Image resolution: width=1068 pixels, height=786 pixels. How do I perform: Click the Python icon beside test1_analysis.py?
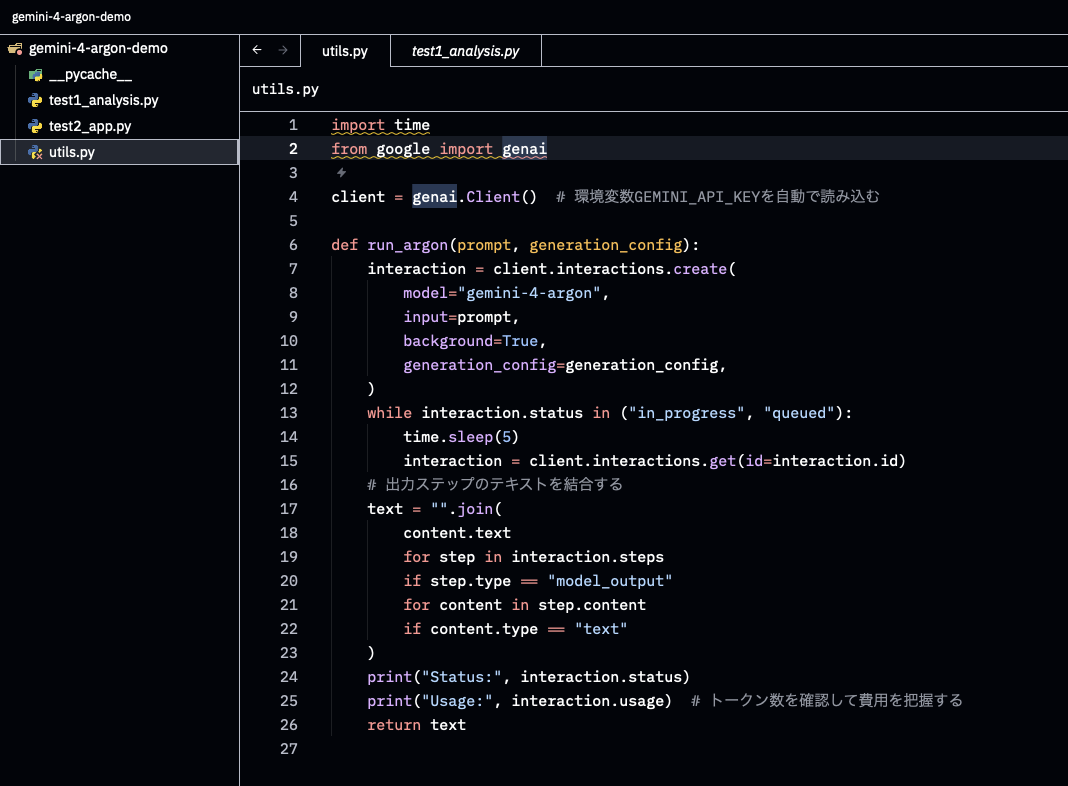pyautogui.click(x=35, y=100)
